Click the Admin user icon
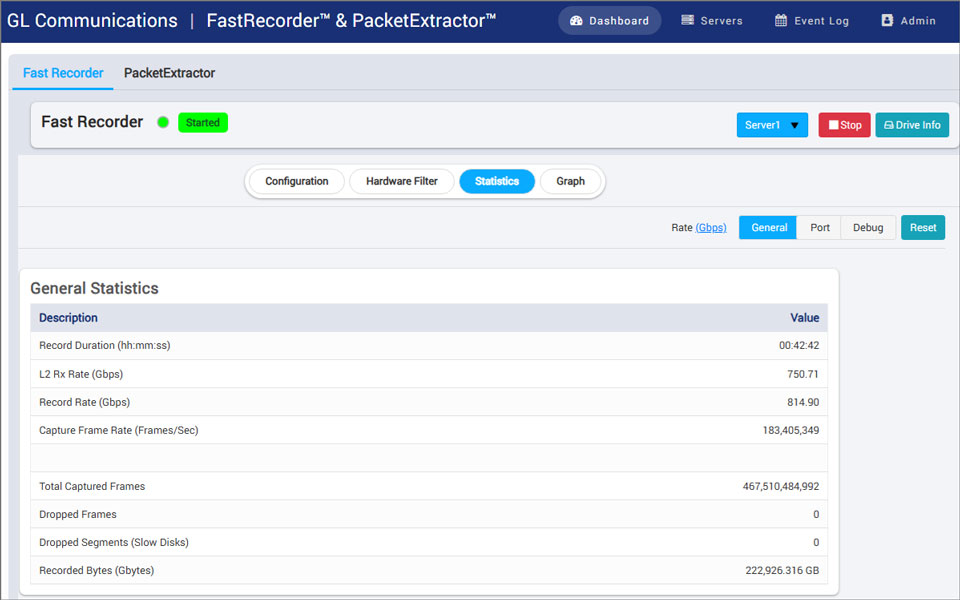The width and height of the screenshot is (960, 600). pyautogui.click(x=887, y=20)
